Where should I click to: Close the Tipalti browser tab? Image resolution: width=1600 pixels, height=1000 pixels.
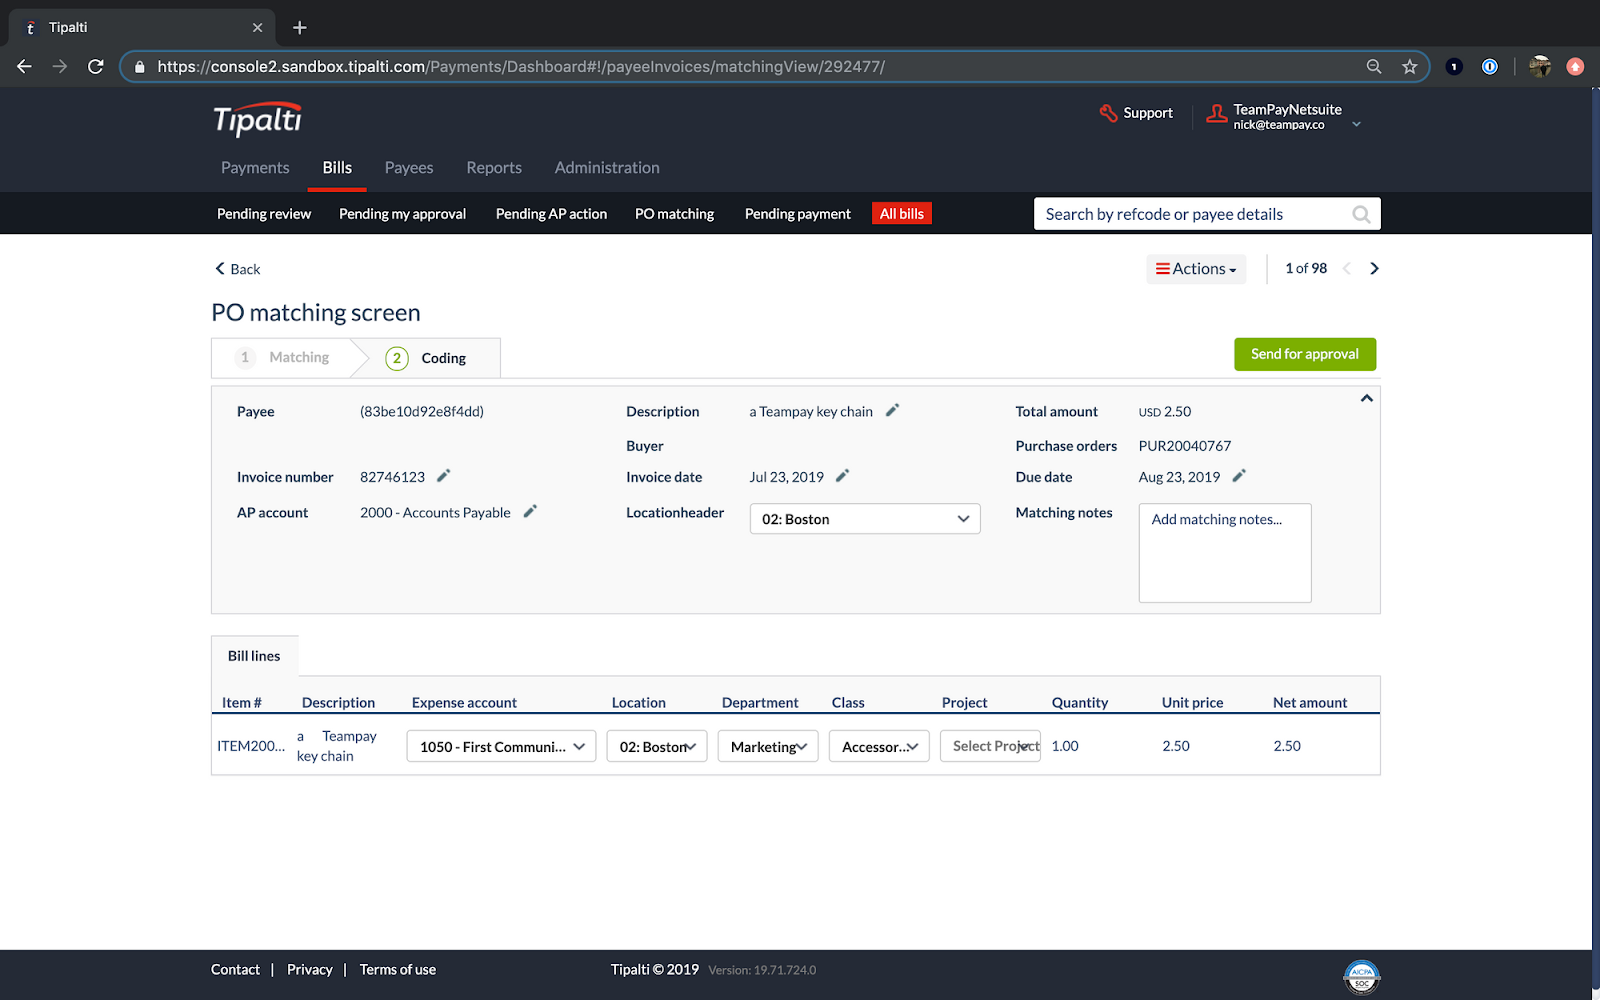[x=257, y=27]
